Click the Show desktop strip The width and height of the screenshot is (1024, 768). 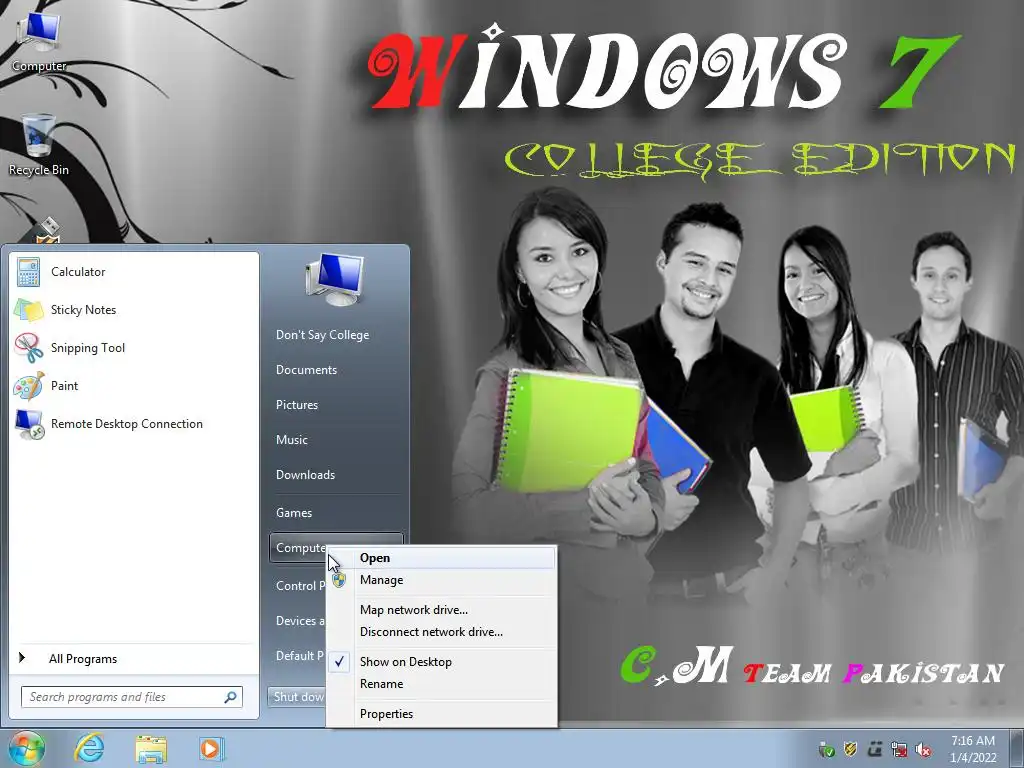point(1017,749)
